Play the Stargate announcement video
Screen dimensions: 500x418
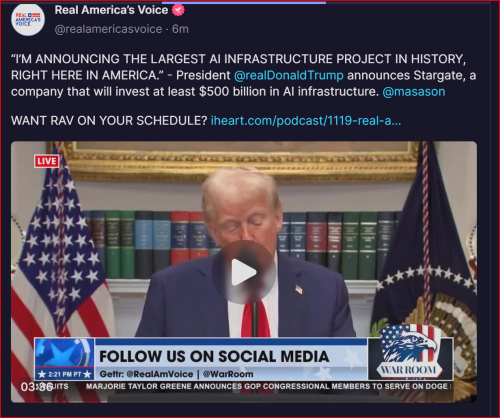[x=244, y=272]
